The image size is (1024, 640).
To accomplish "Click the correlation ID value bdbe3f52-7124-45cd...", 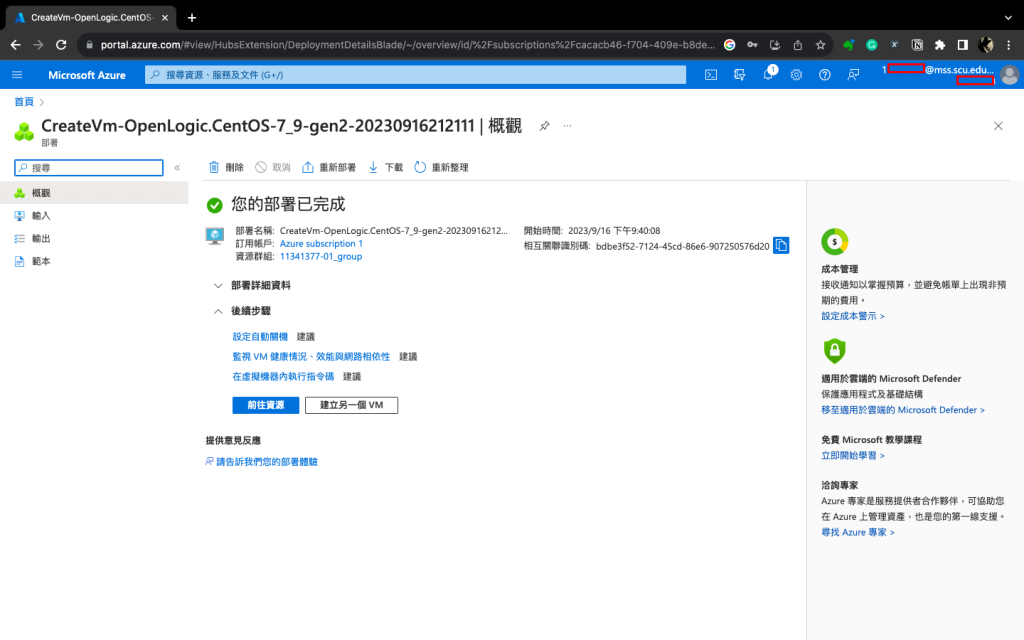I will click(x=682, y=246).
